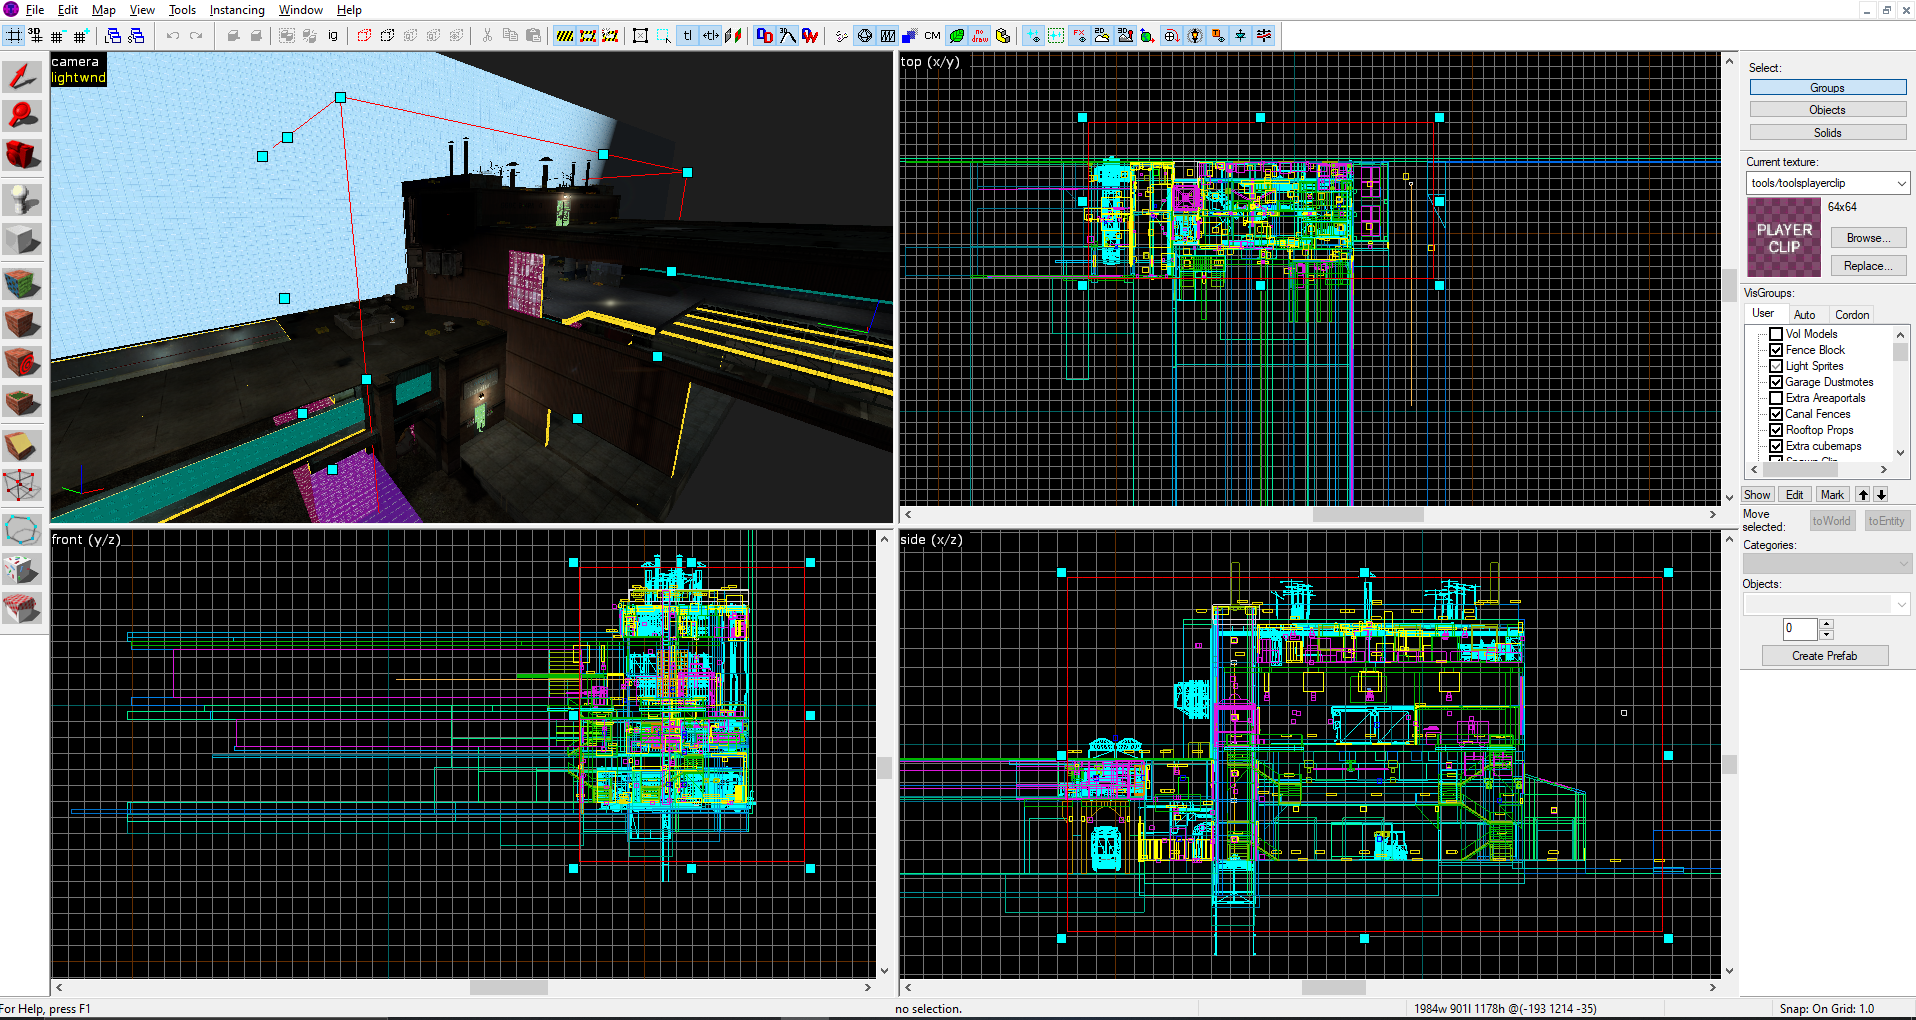Select the Block creation tool

pyautogui.click(x=23, y=240)
